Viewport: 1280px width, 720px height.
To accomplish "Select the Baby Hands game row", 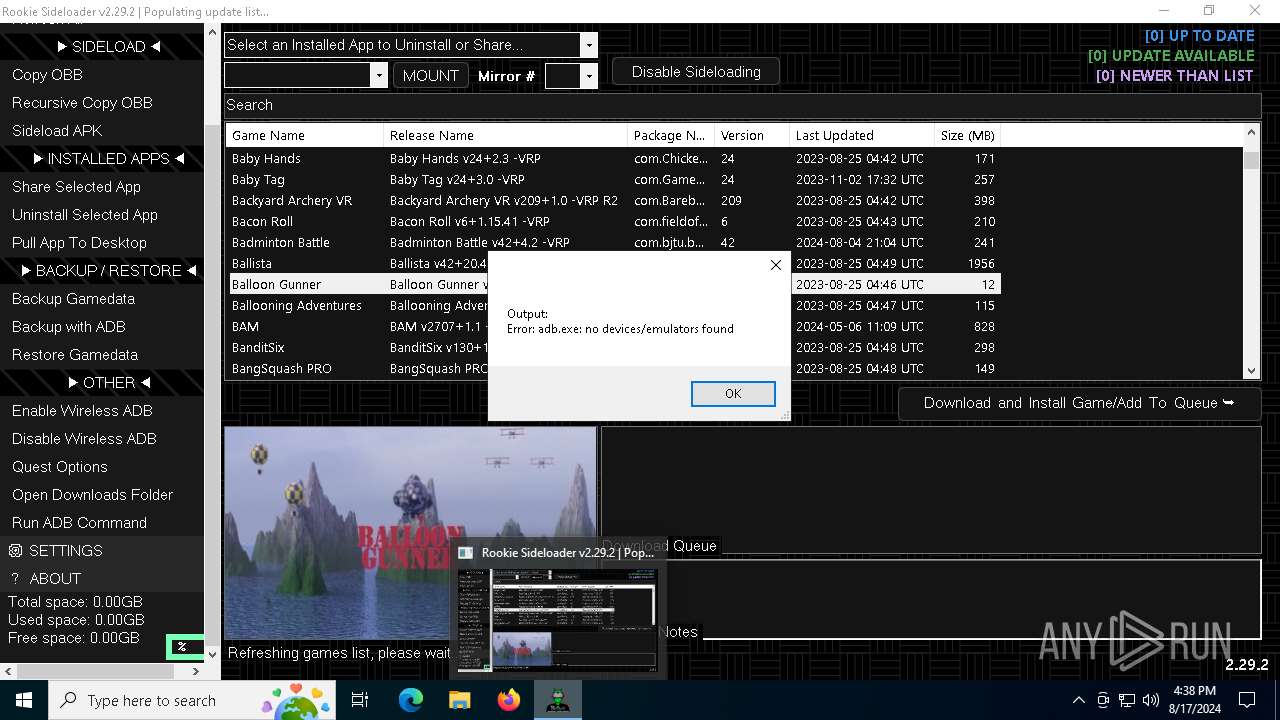I will click(614, 158).
